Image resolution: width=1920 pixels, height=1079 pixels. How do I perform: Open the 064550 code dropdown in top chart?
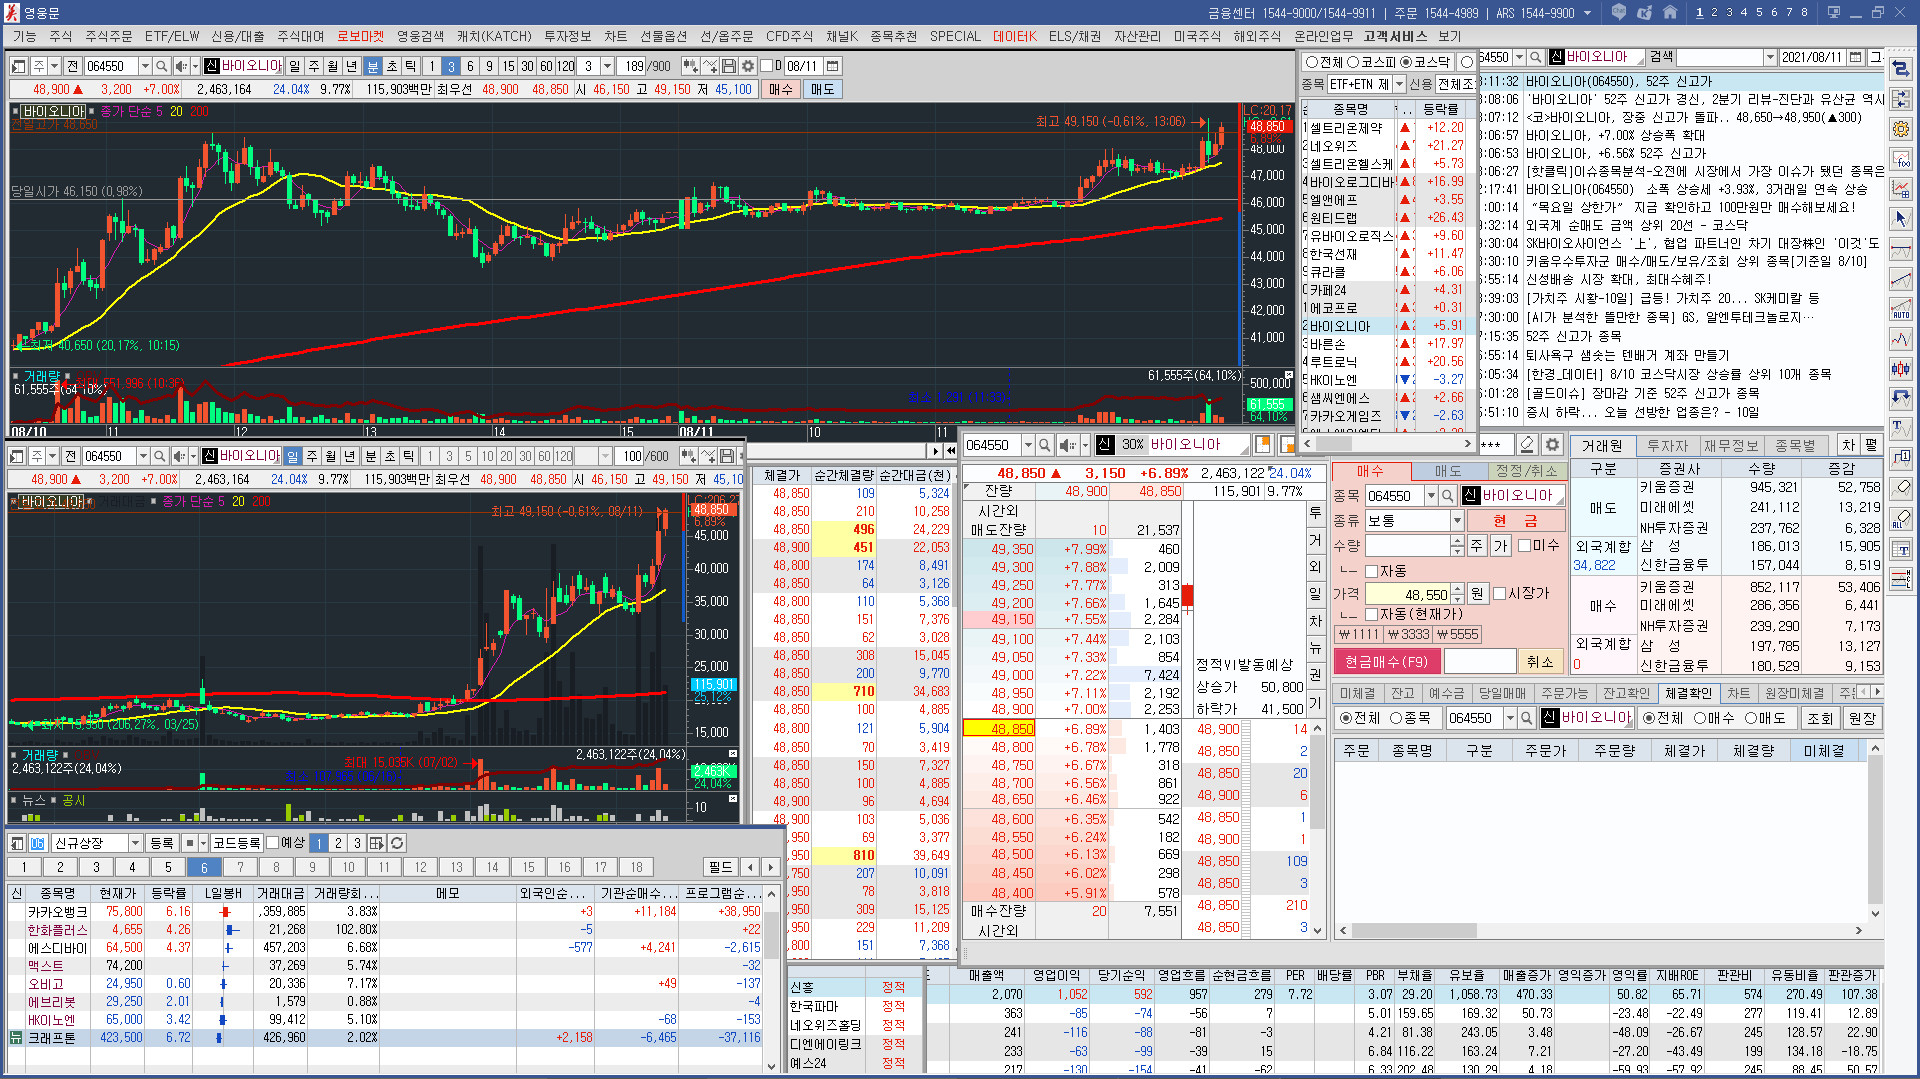(x=145, y=66)
